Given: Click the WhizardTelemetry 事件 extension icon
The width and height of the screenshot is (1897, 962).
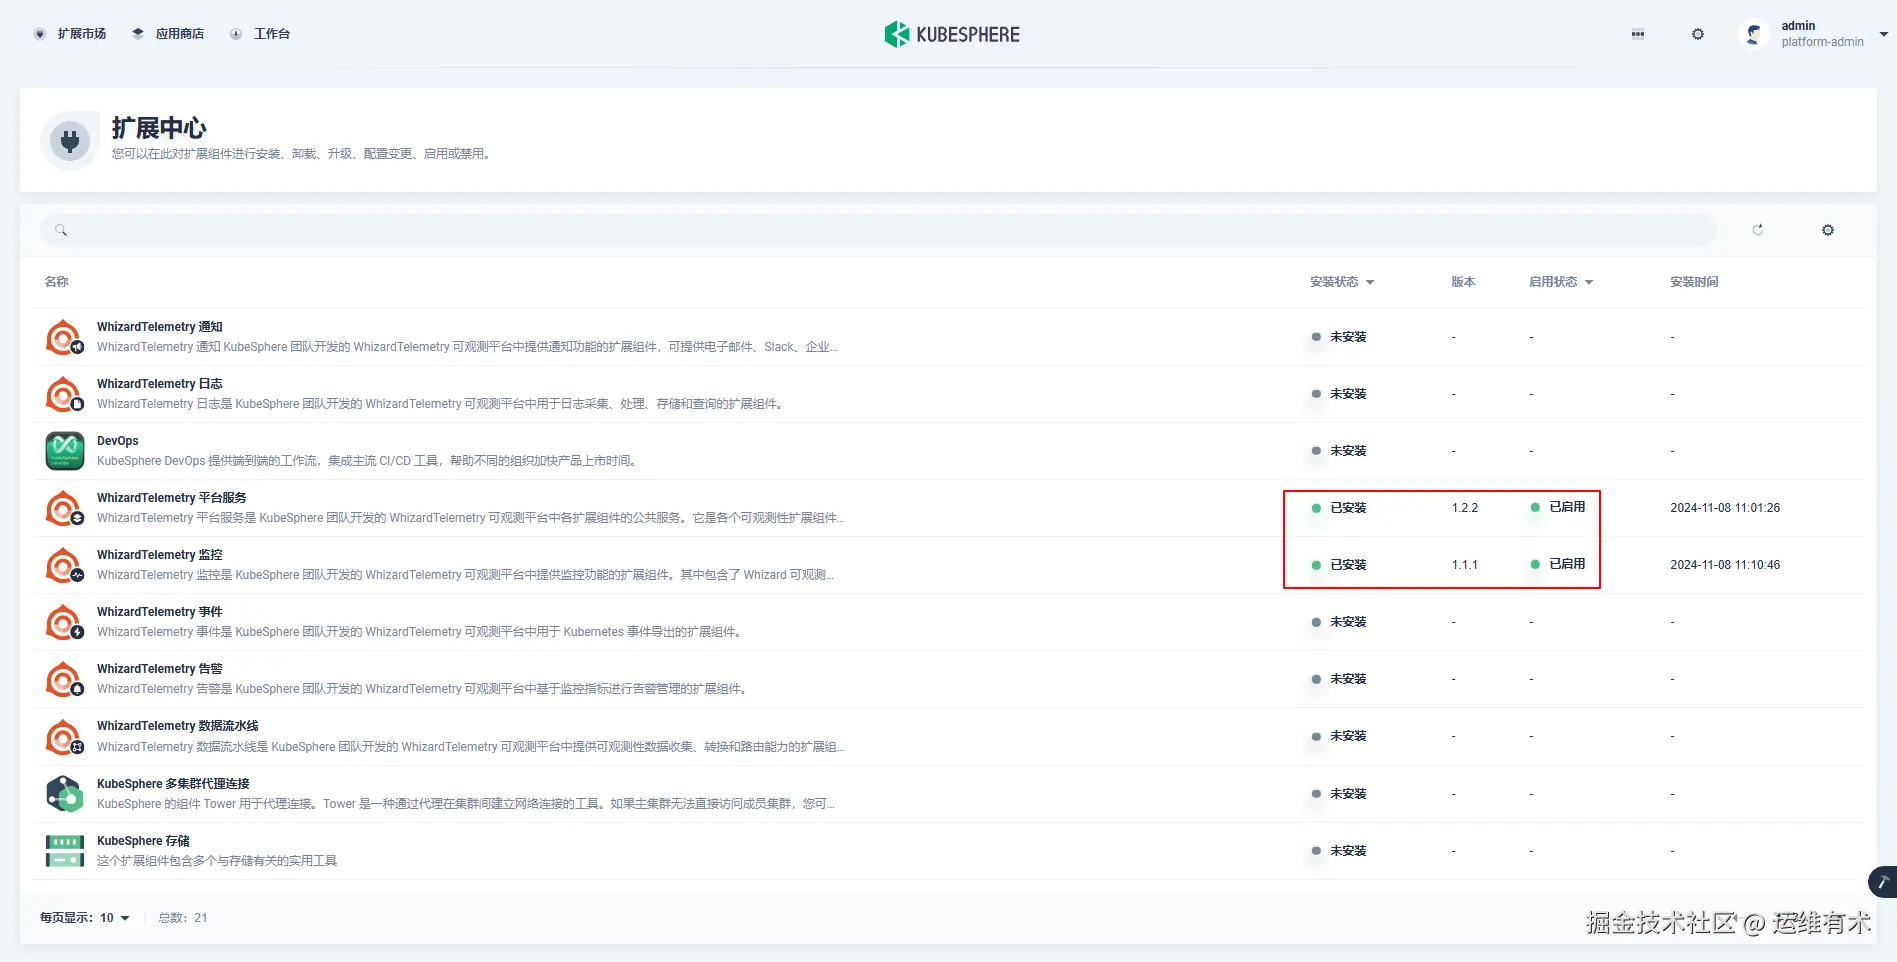Looking at the screenshot, I should click(x=65, y=622).
